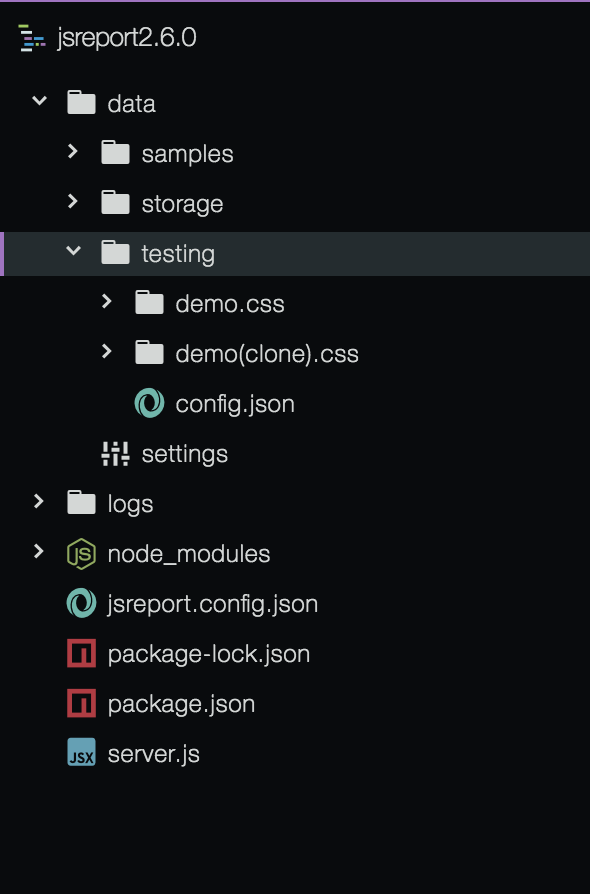Click the settings sliders icon
The width and height of the screenshot is (590, 894).
(115, 453)
